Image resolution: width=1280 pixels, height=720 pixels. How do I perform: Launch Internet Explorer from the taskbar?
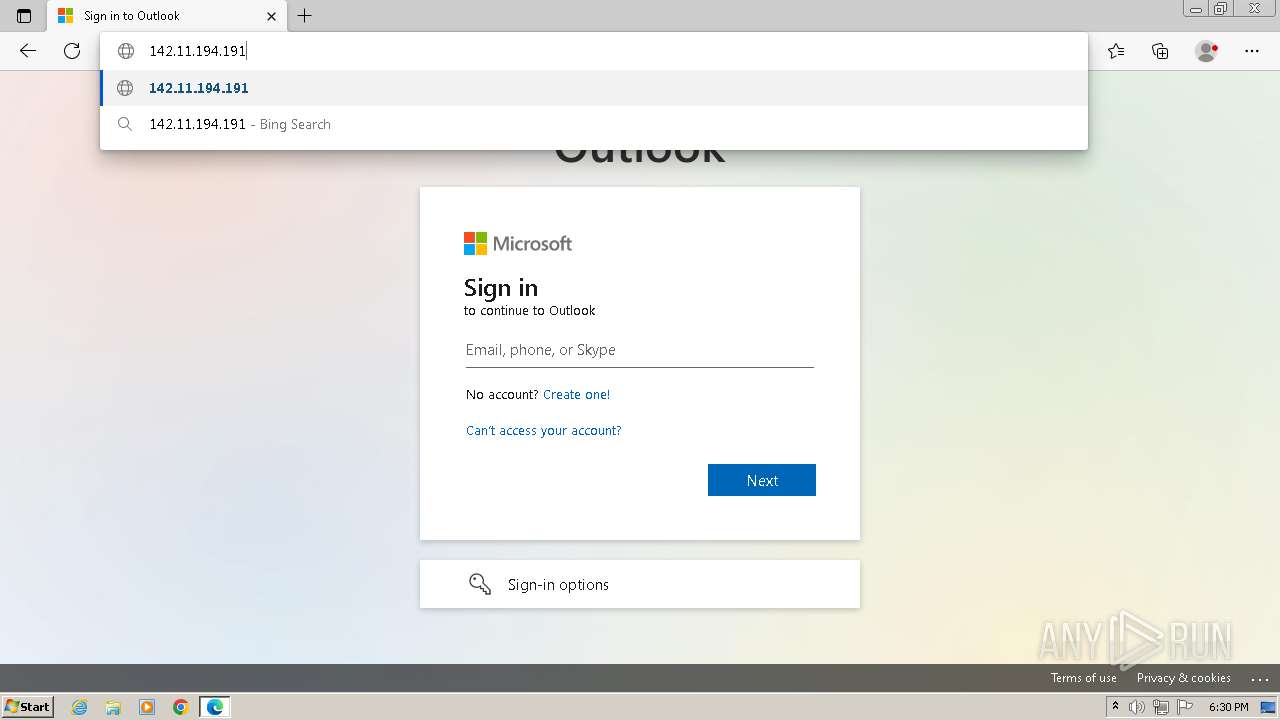click(x=80, y=707)
